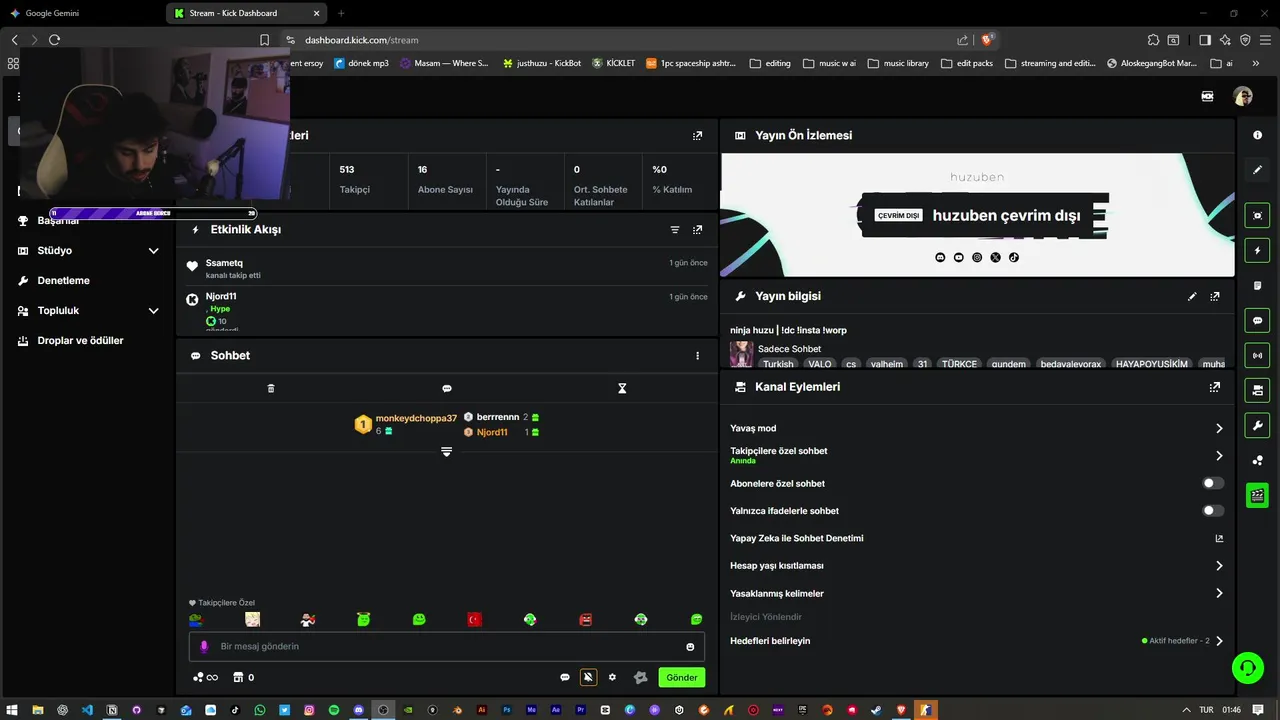Expand the Stüdyo sidebar section

pyautogui.click(x=153, y=251)
